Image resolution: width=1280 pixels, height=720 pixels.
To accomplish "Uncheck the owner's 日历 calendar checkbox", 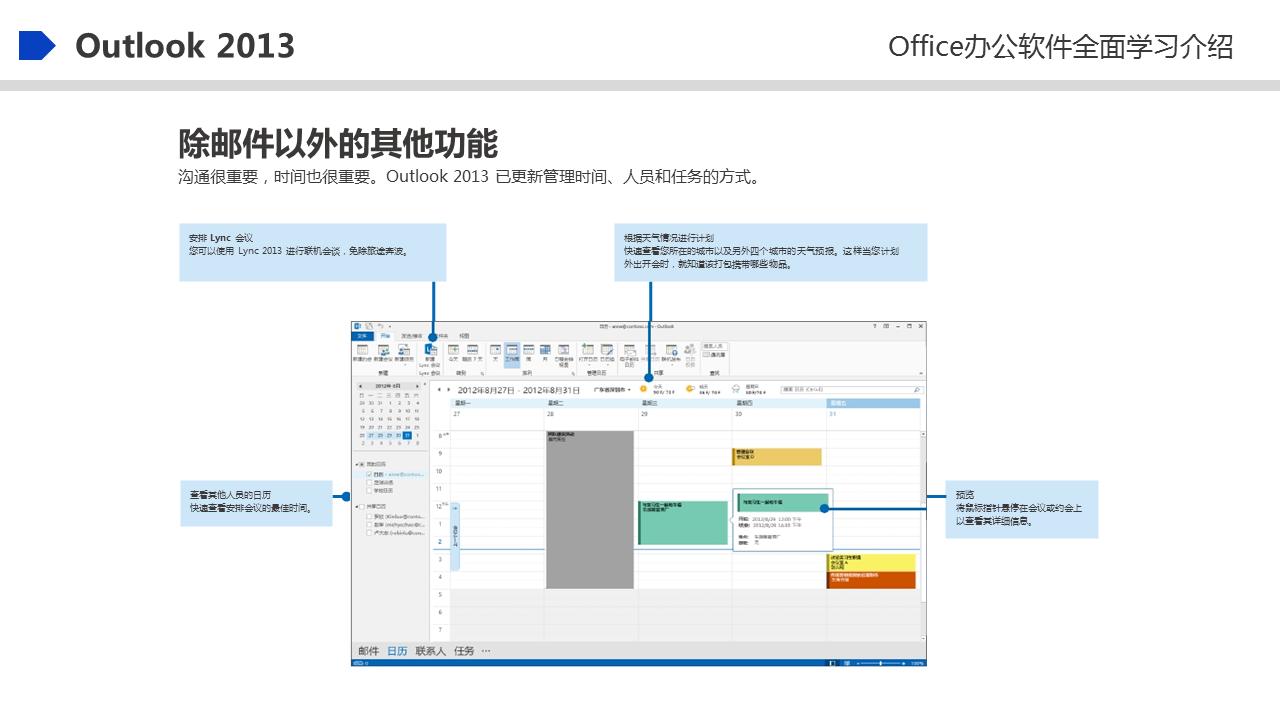I will tap(369, 474).
